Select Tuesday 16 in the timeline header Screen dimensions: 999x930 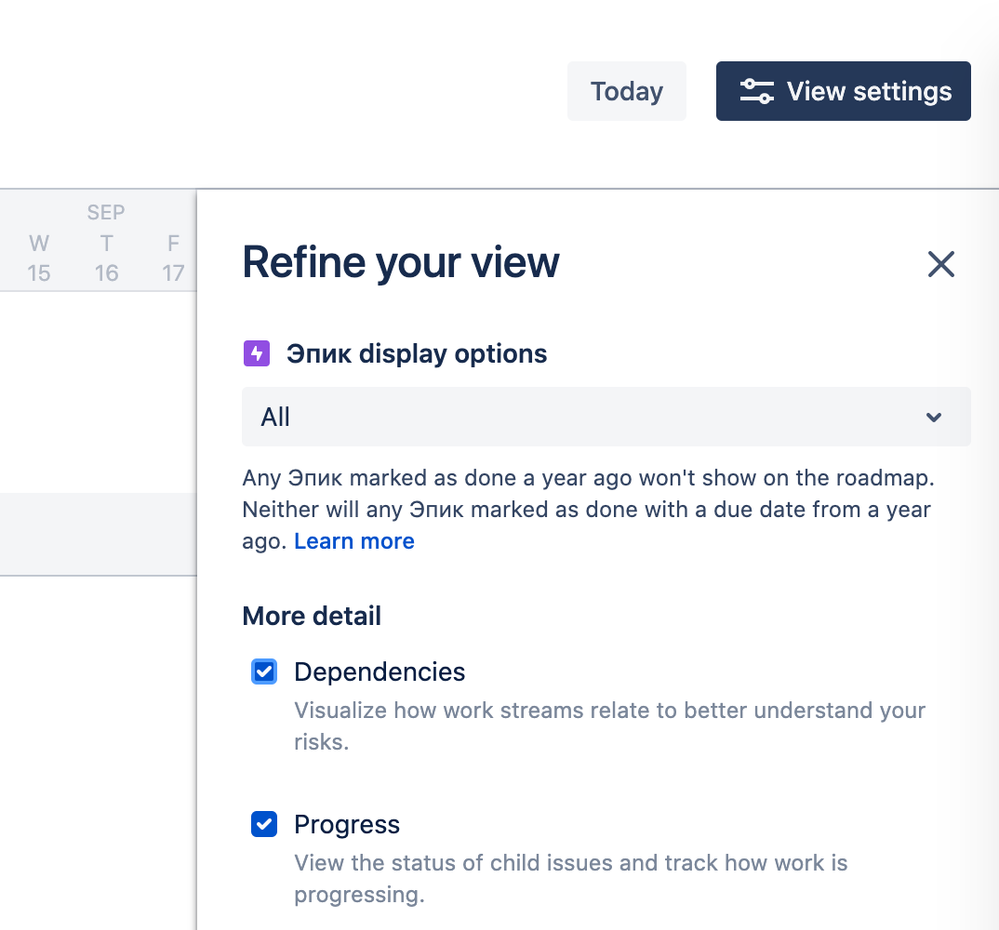pos(106,258)
